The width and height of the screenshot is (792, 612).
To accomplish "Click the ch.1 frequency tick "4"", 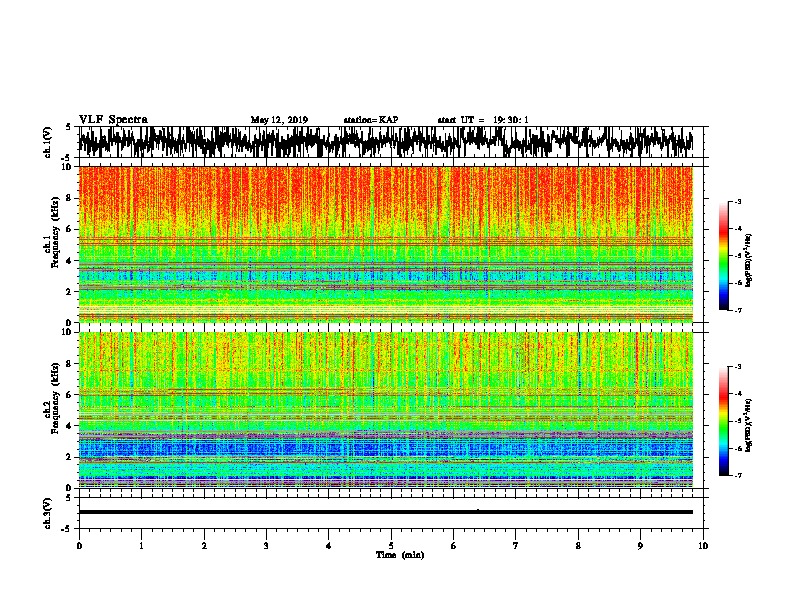I will 71,261.
